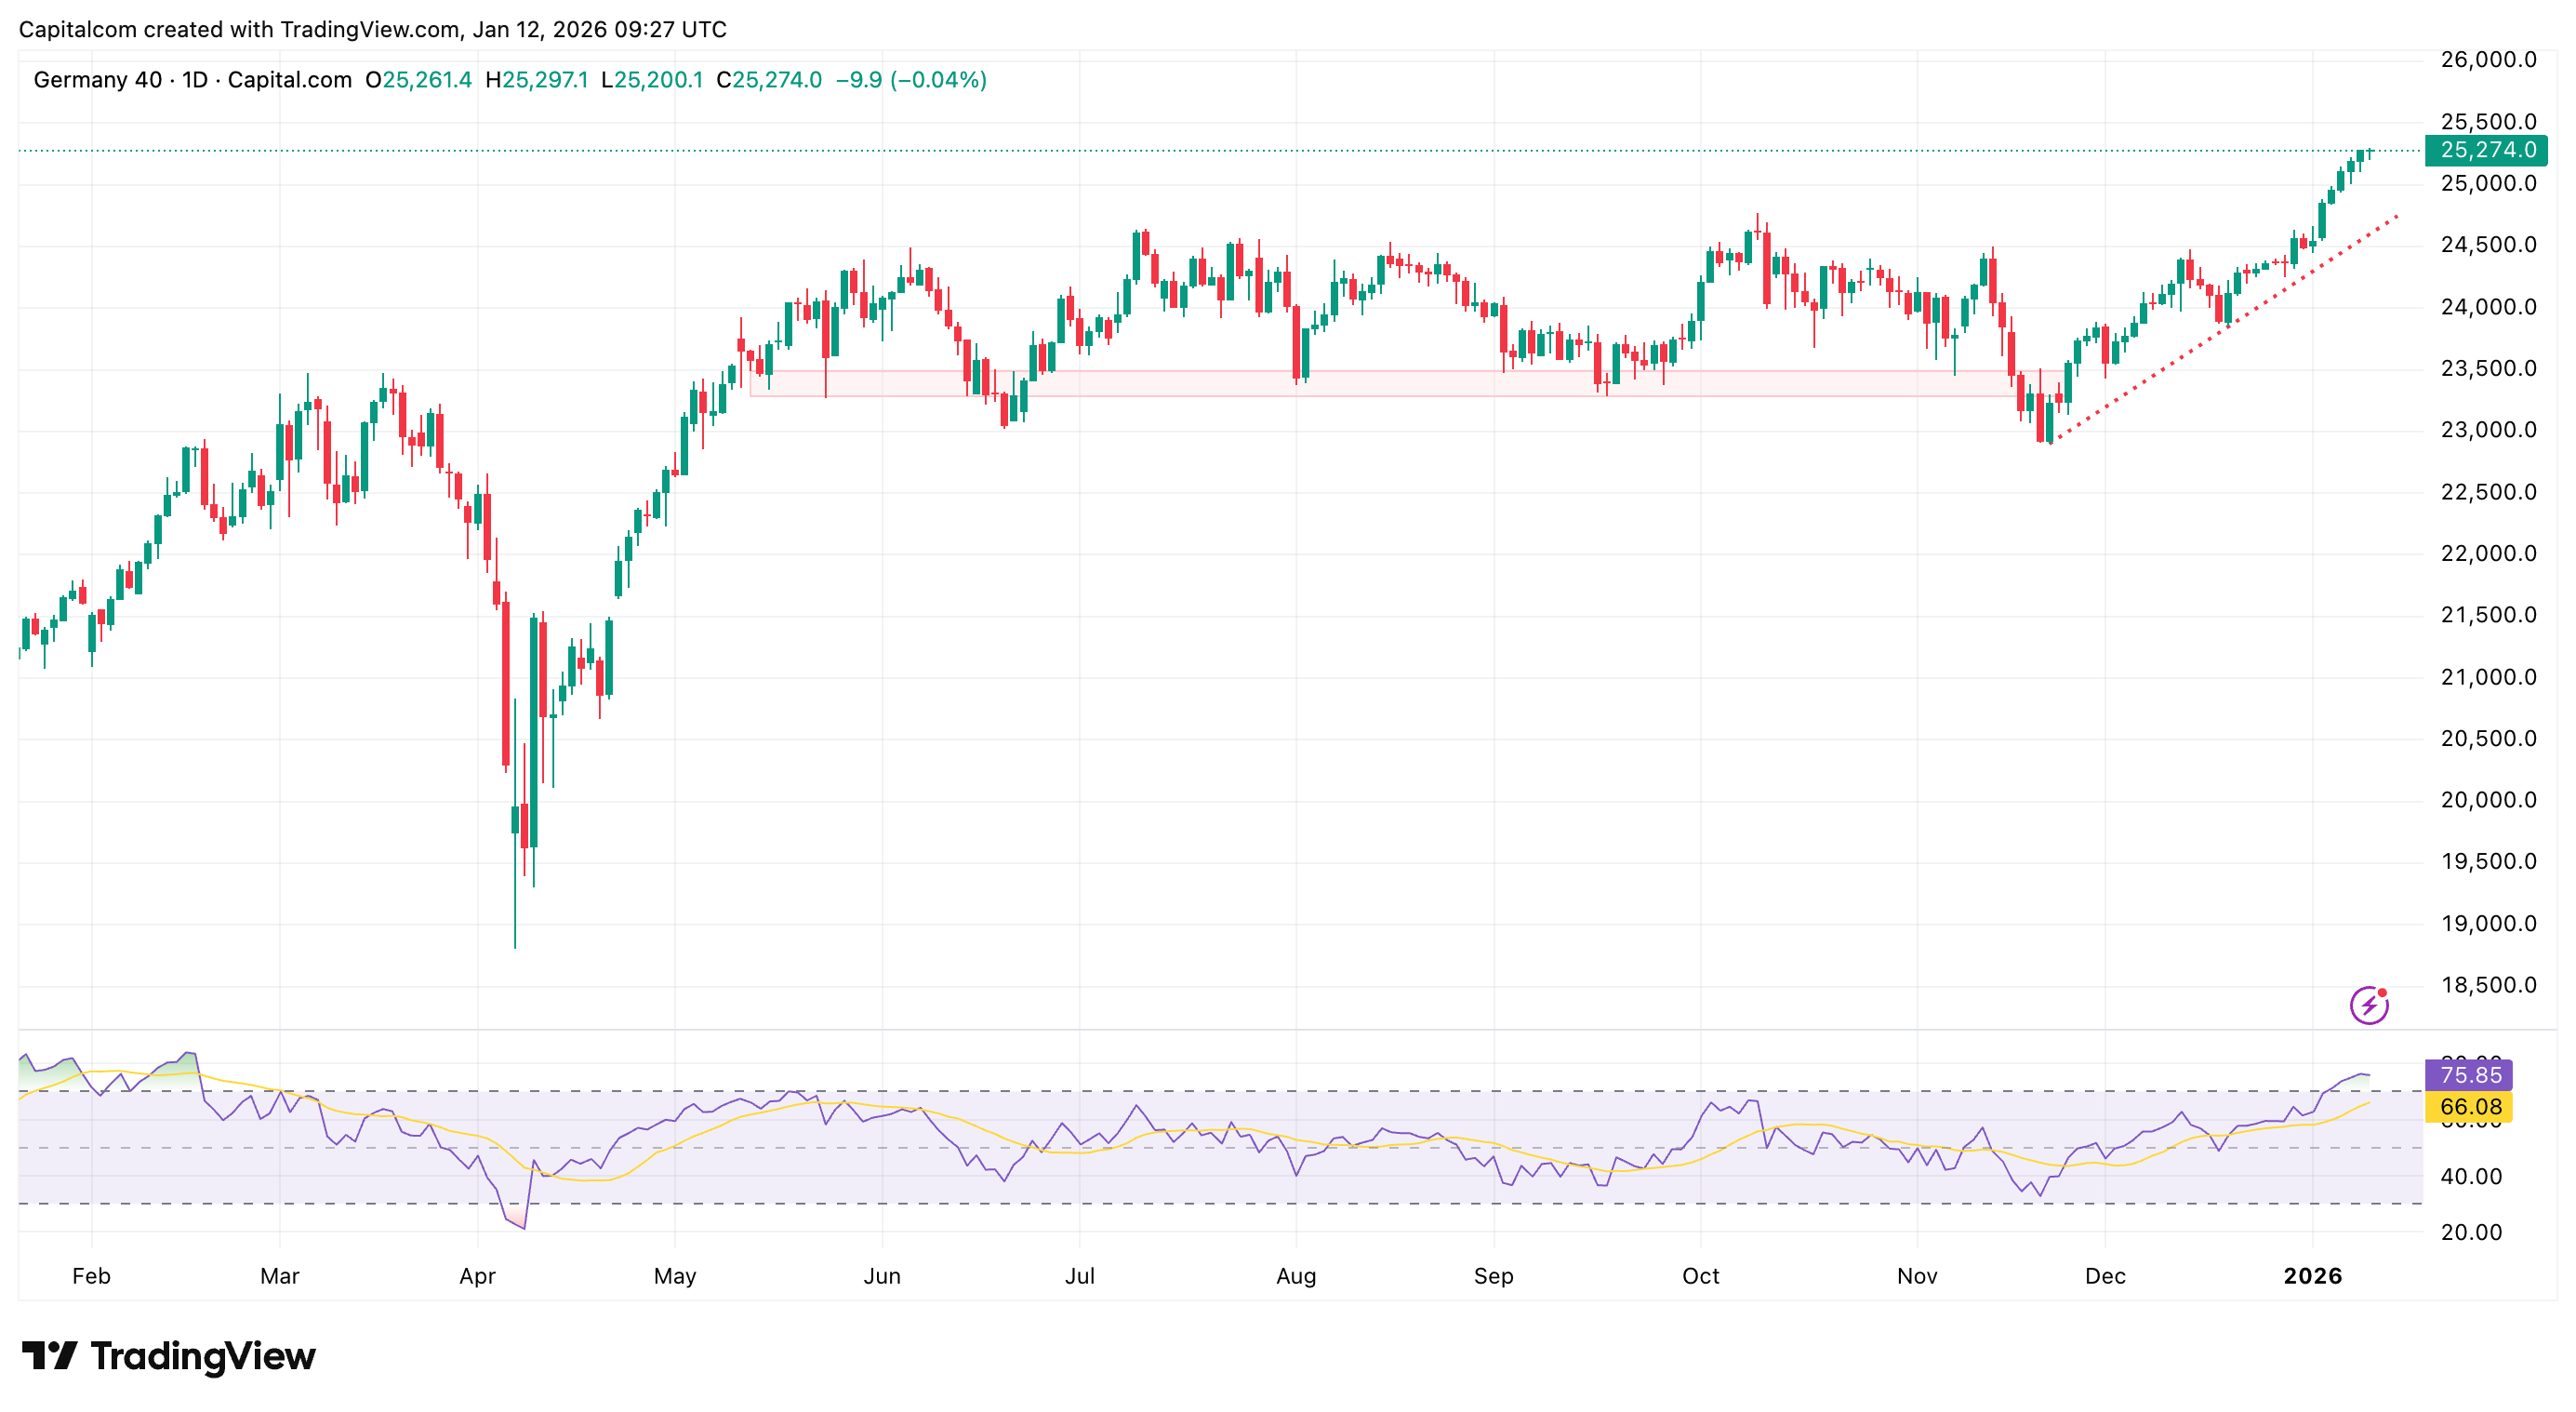
Task: Click the 2026 year label on time axis
Action: click(2312, 1275)
